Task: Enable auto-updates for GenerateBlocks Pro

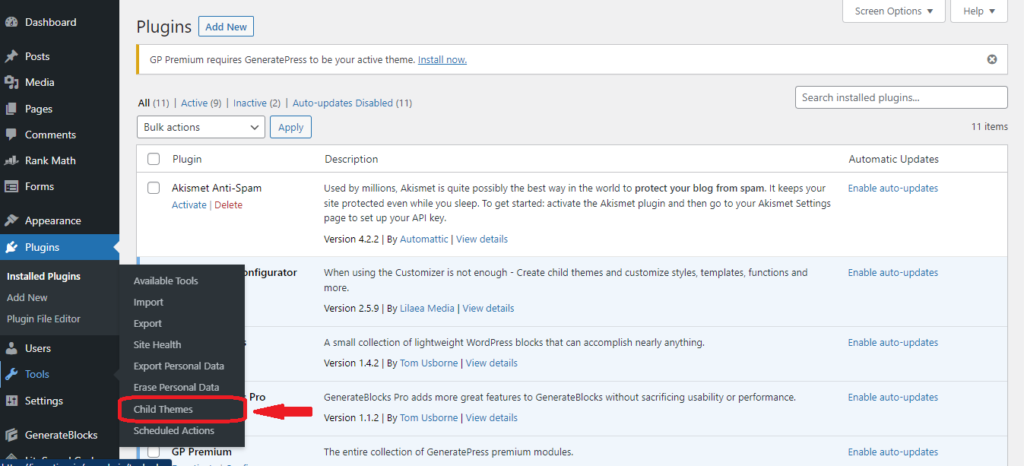Action: point(893,397)
